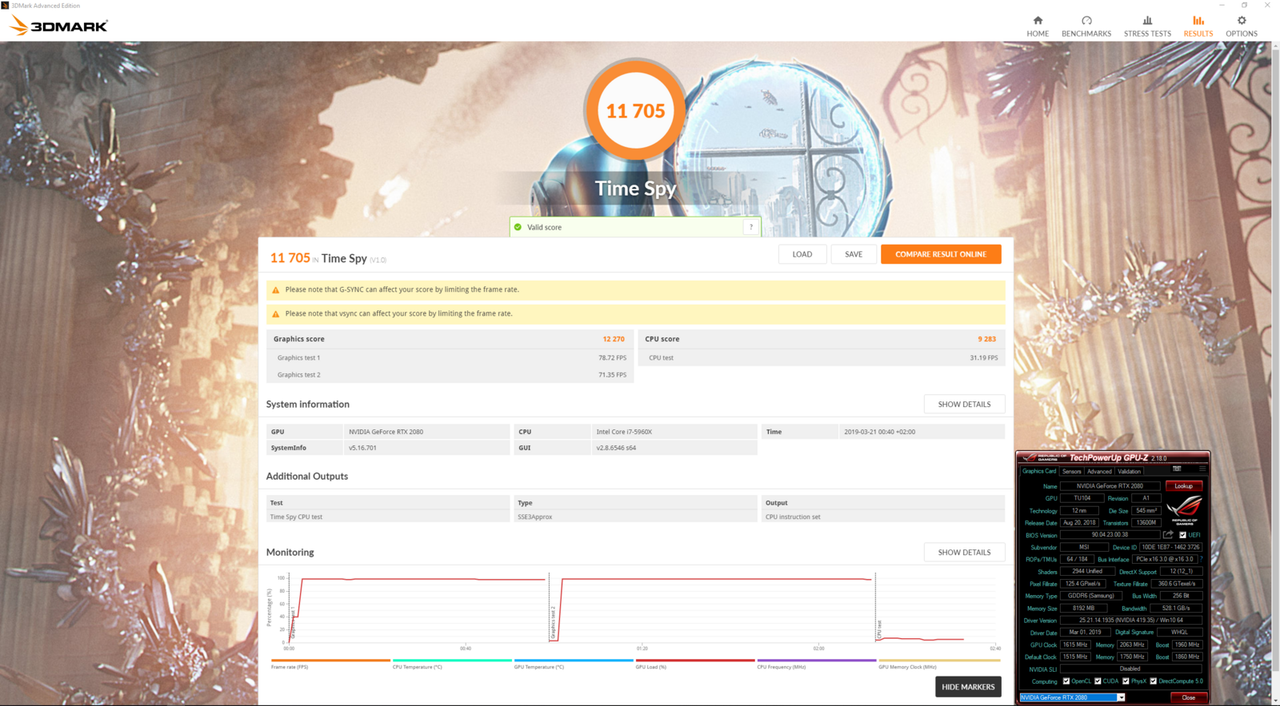Toggle the GPU Temperature legend bar
The width and height of the screenshot is (1280, 706).
(x=573, y=662)
